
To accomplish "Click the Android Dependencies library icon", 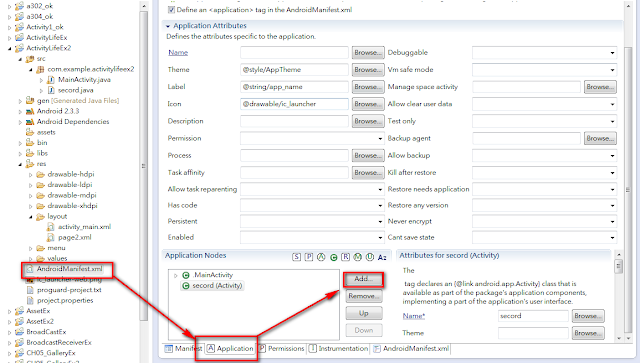I will (30, 122).
